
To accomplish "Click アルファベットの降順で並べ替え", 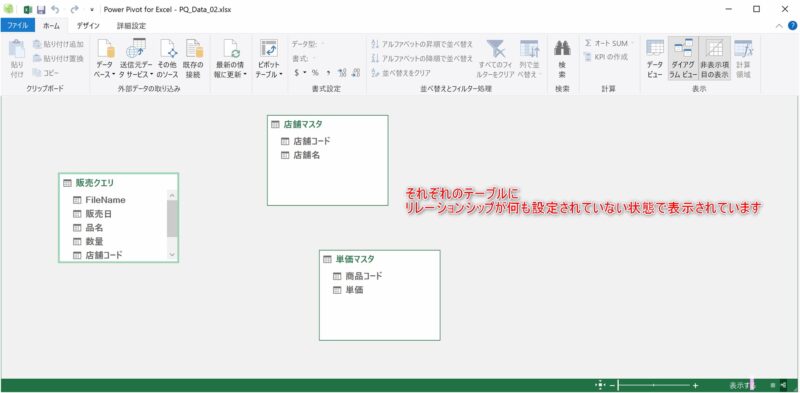I will 422,59.
